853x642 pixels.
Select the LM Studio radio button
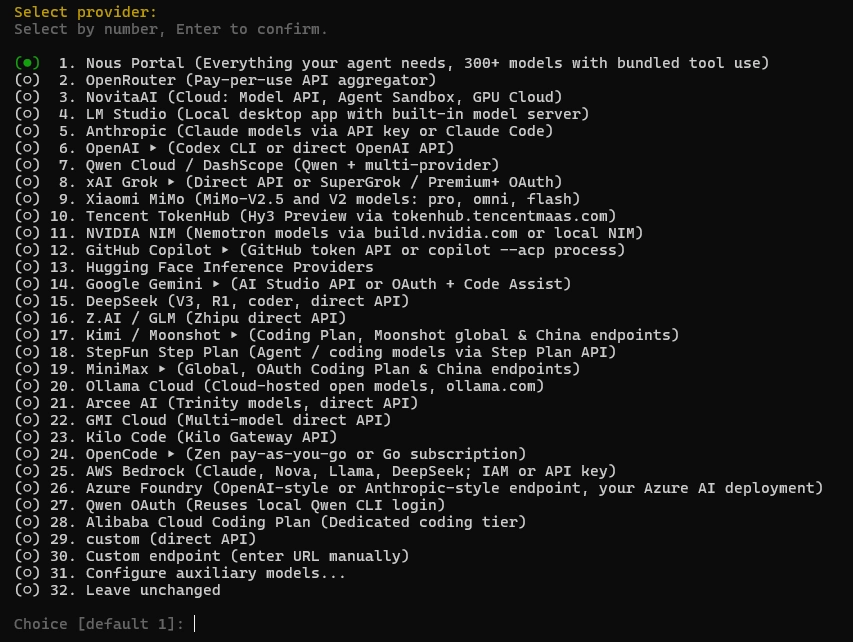point(27,114)
